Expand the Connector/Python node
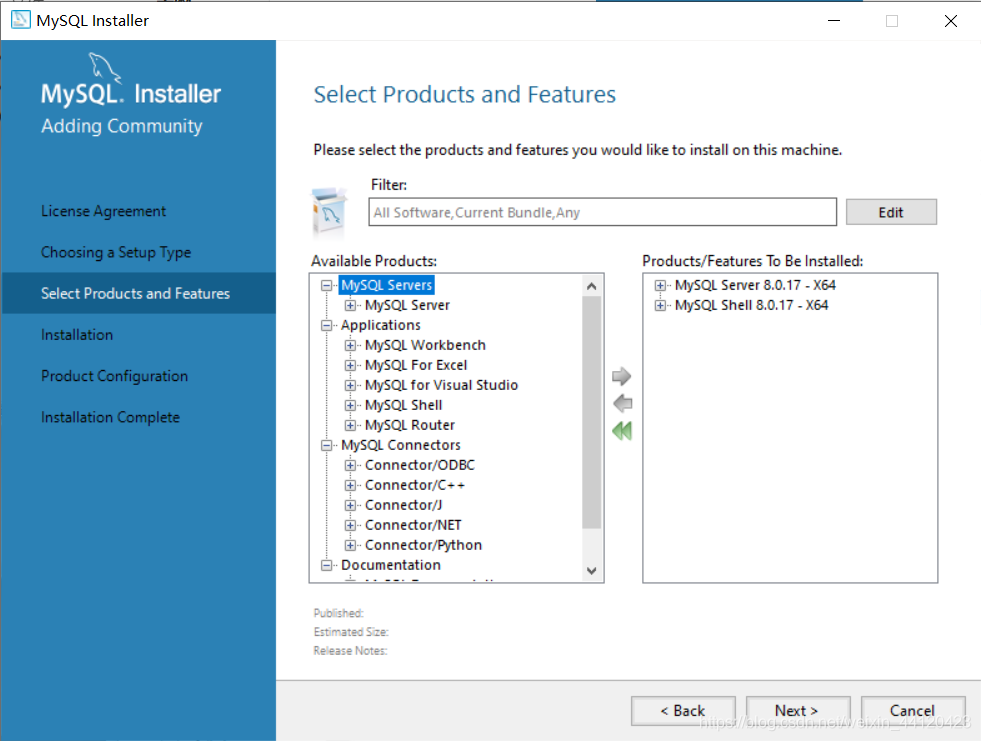The height and width of the screenshot is (741, 981). tap(350, 546)
